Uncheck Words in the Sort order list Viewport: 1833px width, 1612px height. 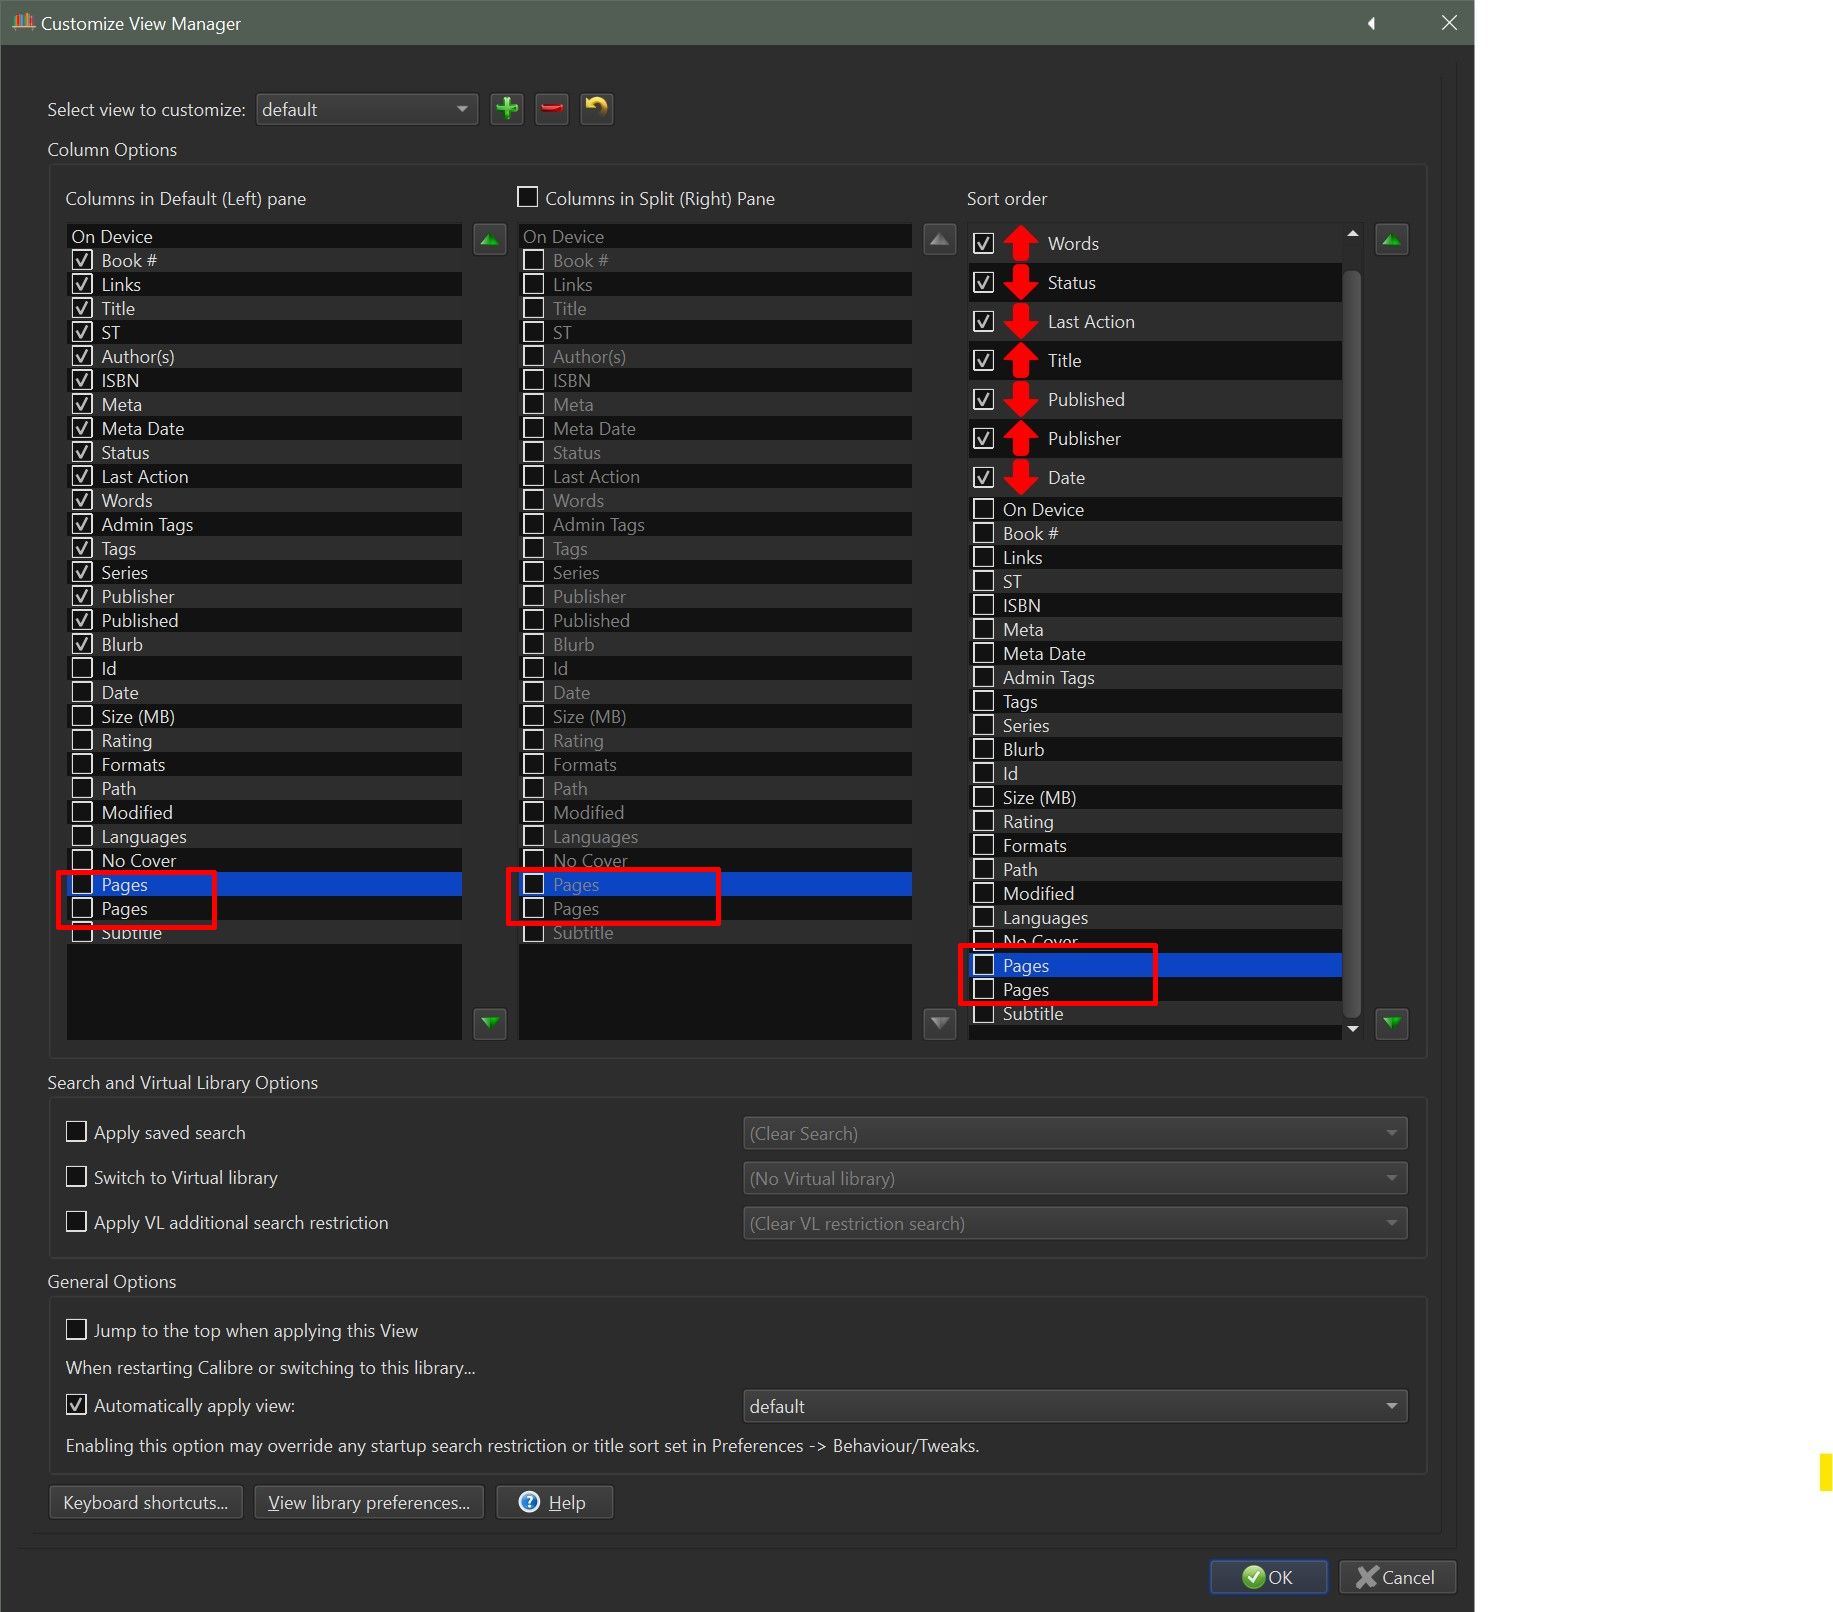pos(984,243)
